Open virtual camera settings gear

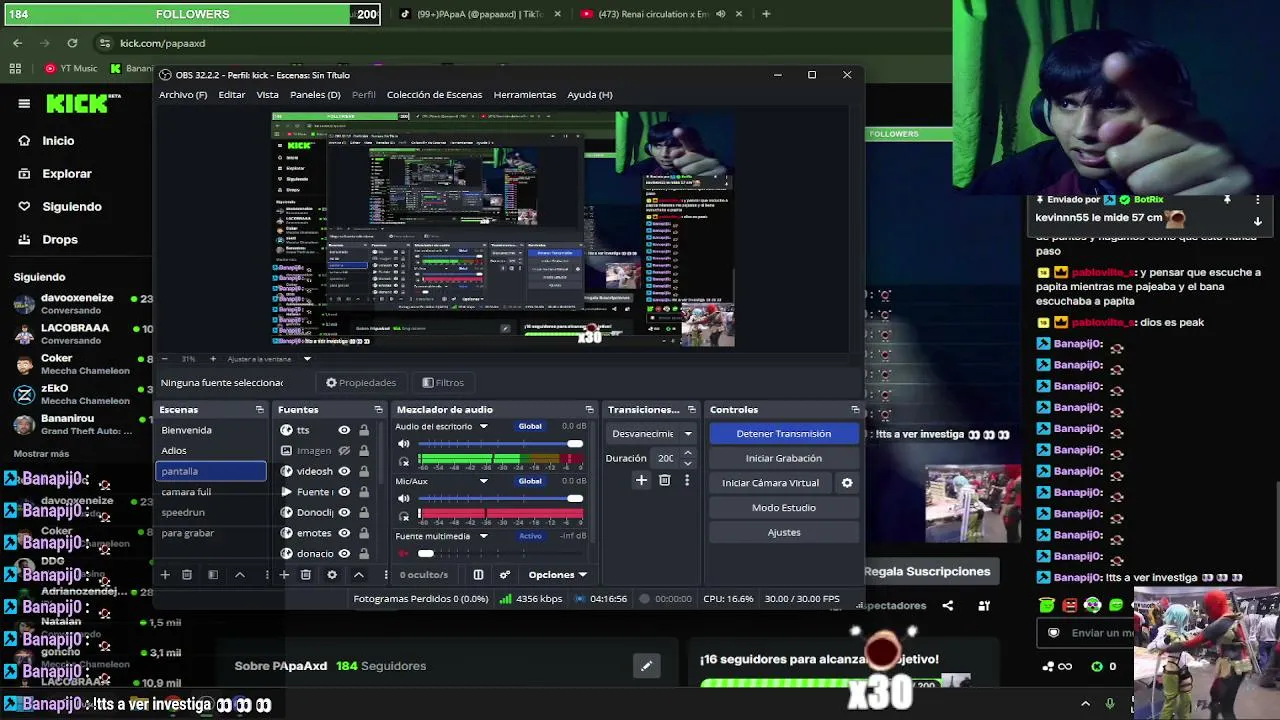[847, 483]
